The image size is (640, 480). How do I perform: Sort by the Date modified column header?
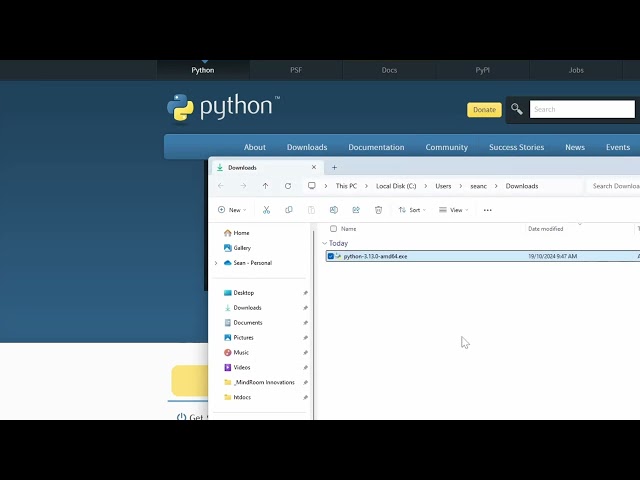click(546, 229)
